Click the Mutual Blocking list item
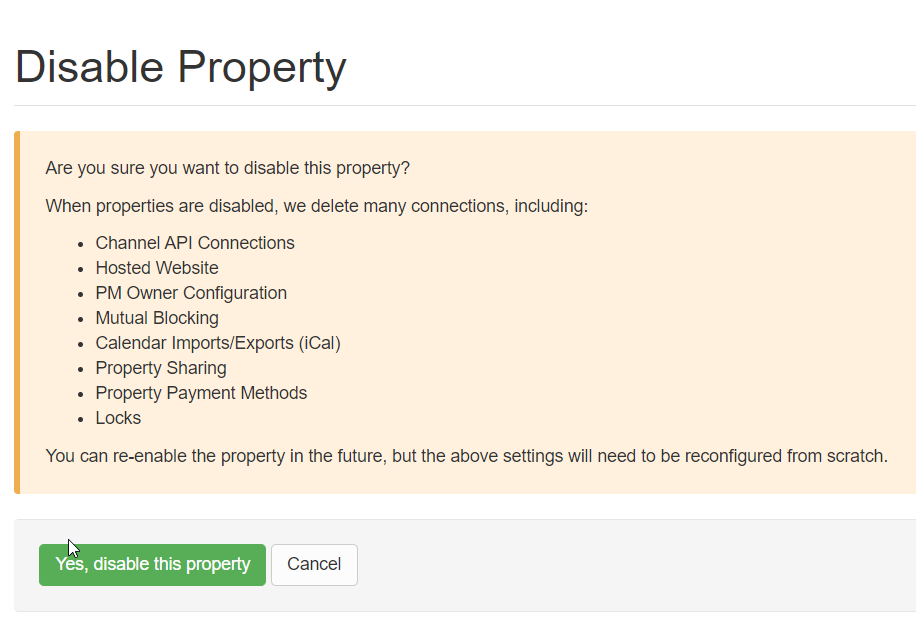 156,318
